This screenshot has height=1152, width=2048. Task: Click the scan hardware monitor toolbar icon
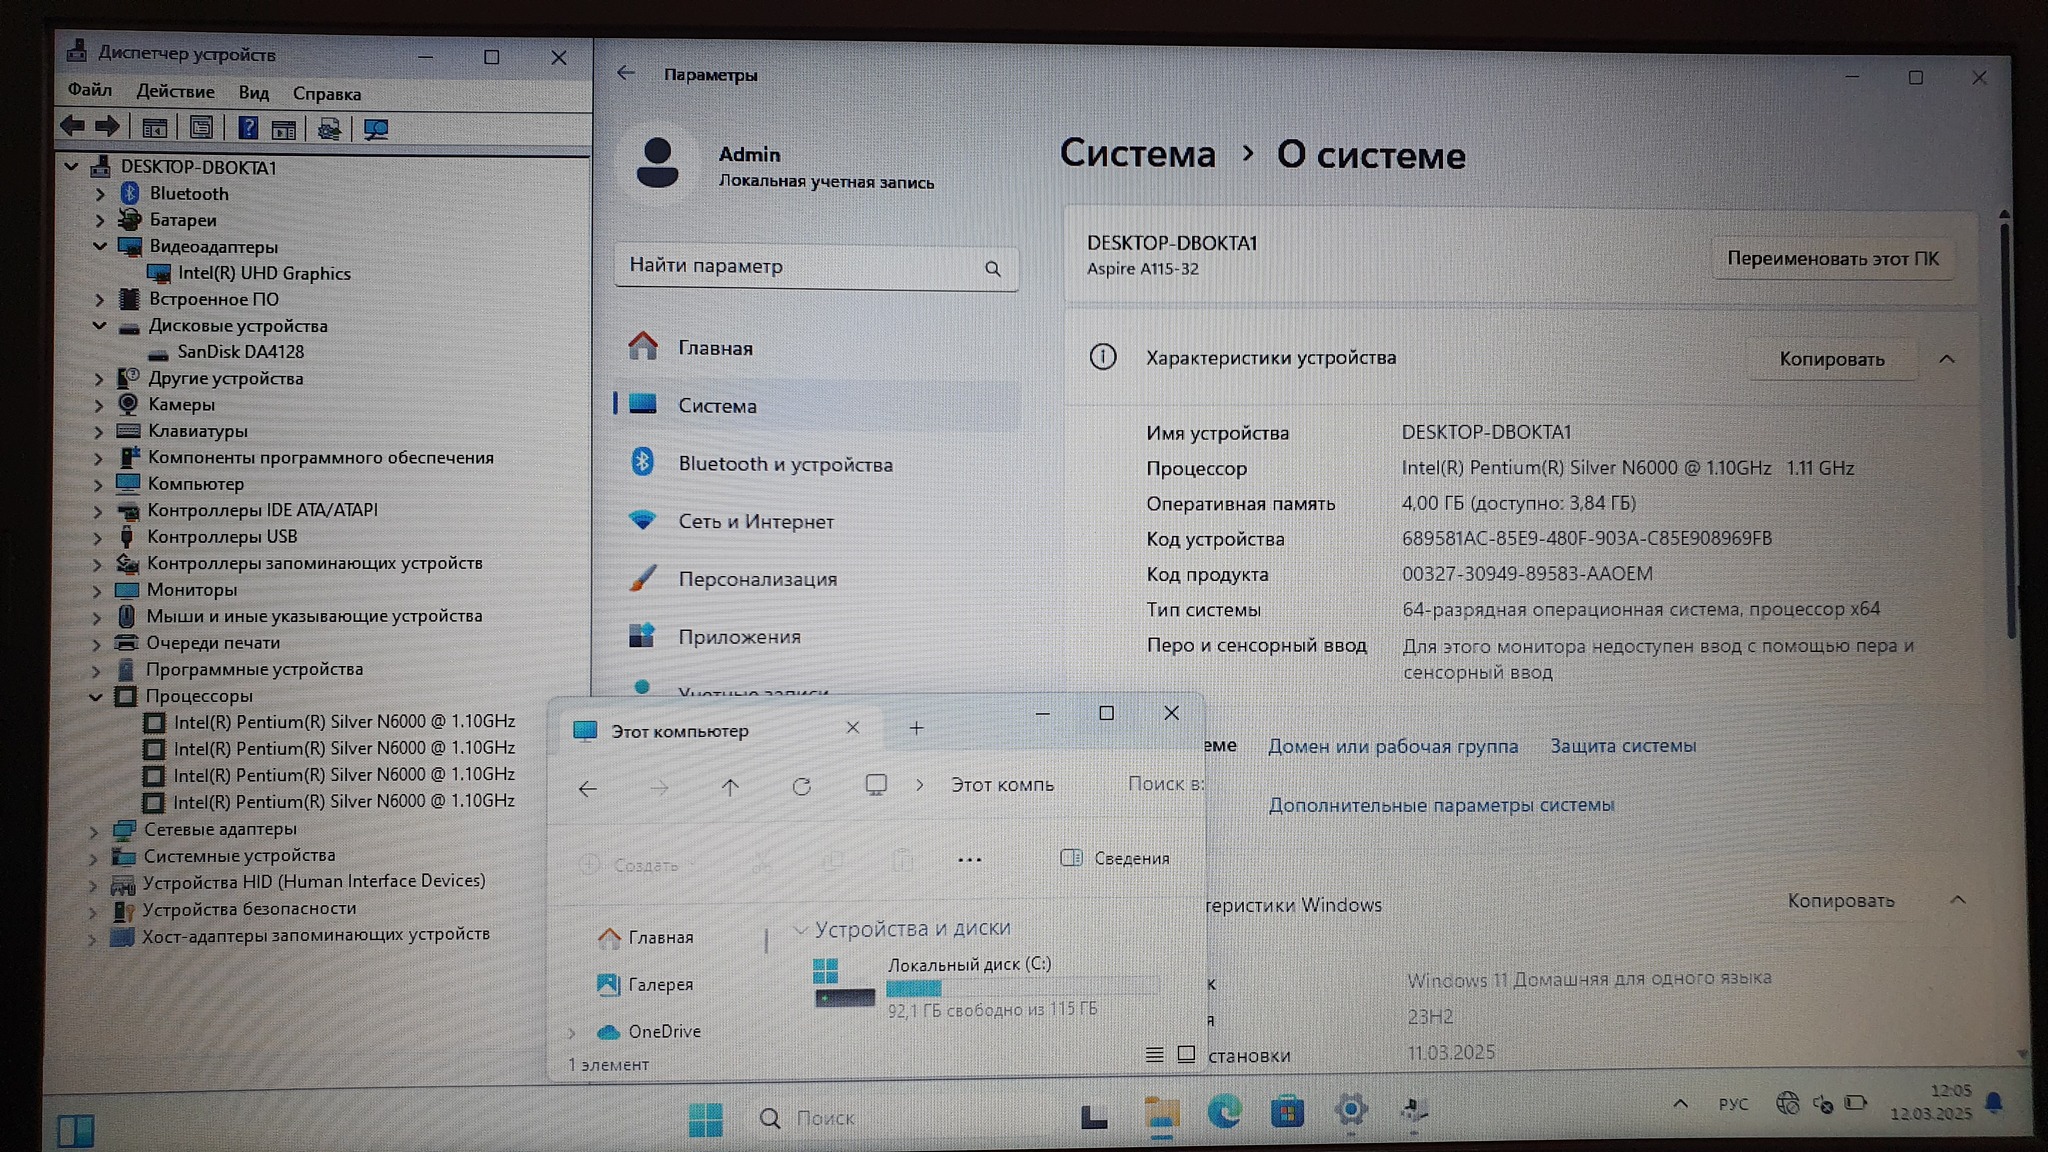(x=376, y=129)
